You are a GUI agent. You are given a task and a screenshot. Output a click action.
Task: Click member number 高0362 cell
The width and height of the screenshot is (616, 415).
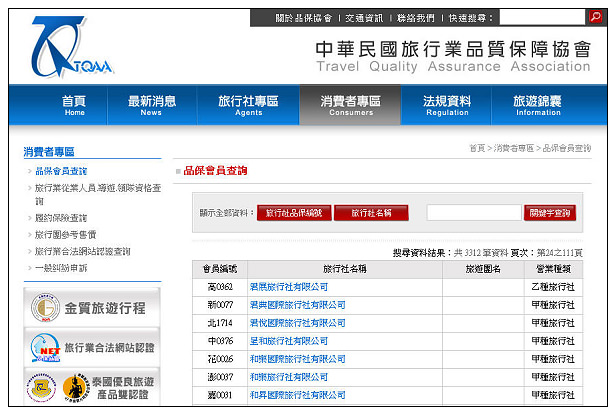220,287
